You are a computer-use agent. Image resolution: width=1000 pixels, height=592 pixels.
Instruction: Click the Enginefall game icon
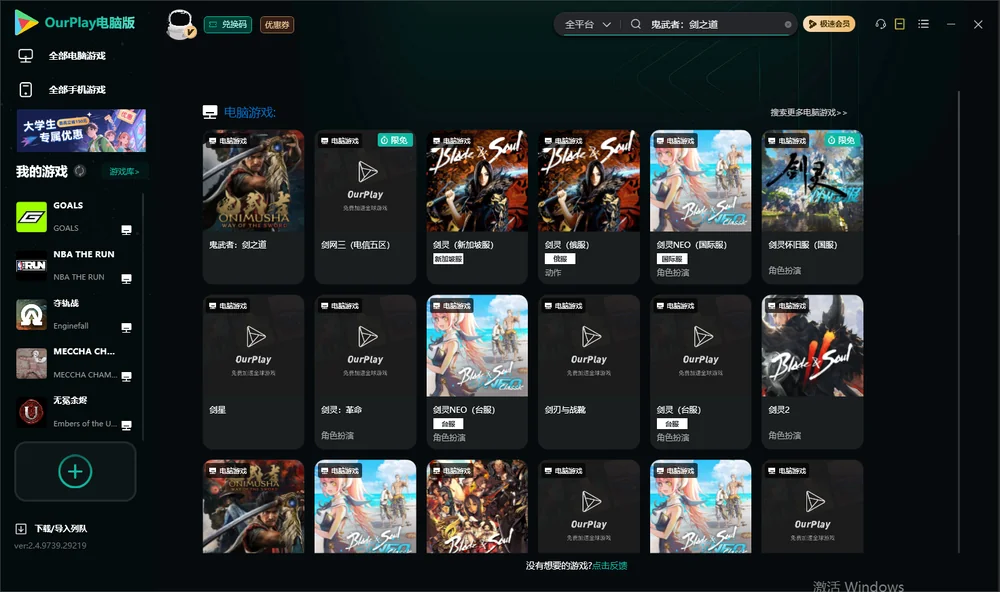click(x=31, y=314)
